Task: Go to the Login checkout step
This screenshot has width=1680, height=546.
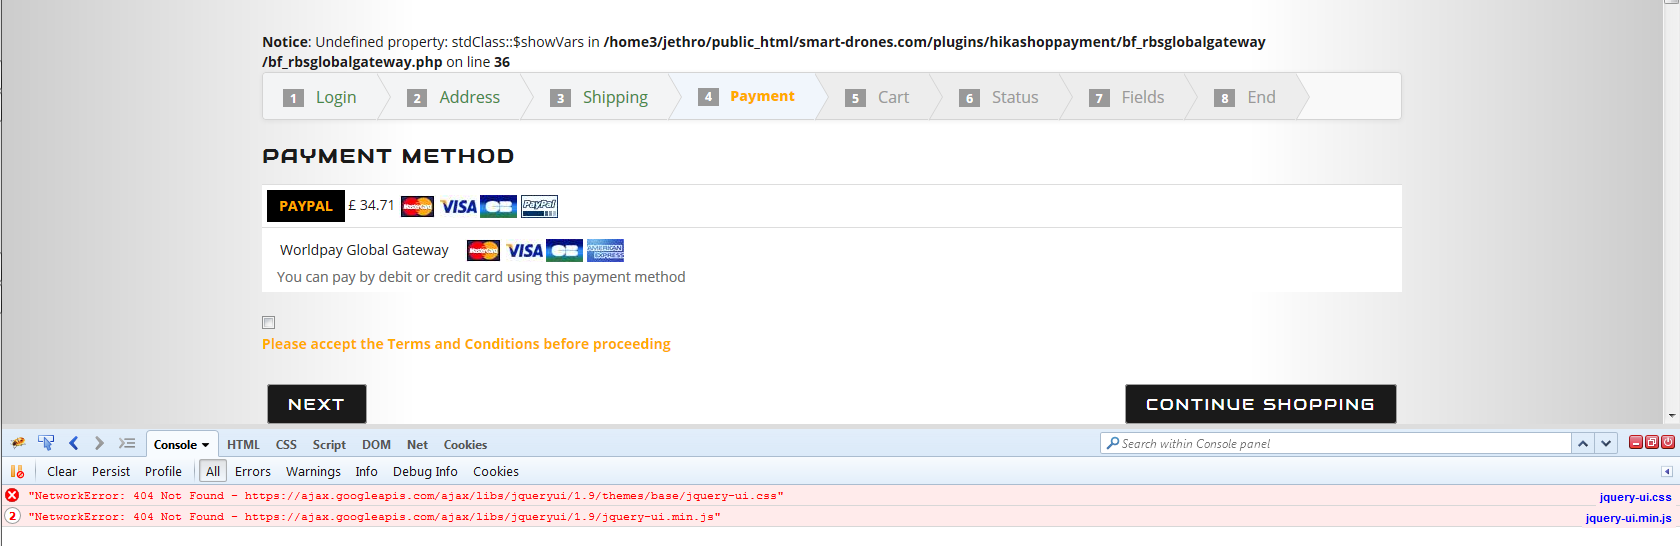Action: coord(320,97)
